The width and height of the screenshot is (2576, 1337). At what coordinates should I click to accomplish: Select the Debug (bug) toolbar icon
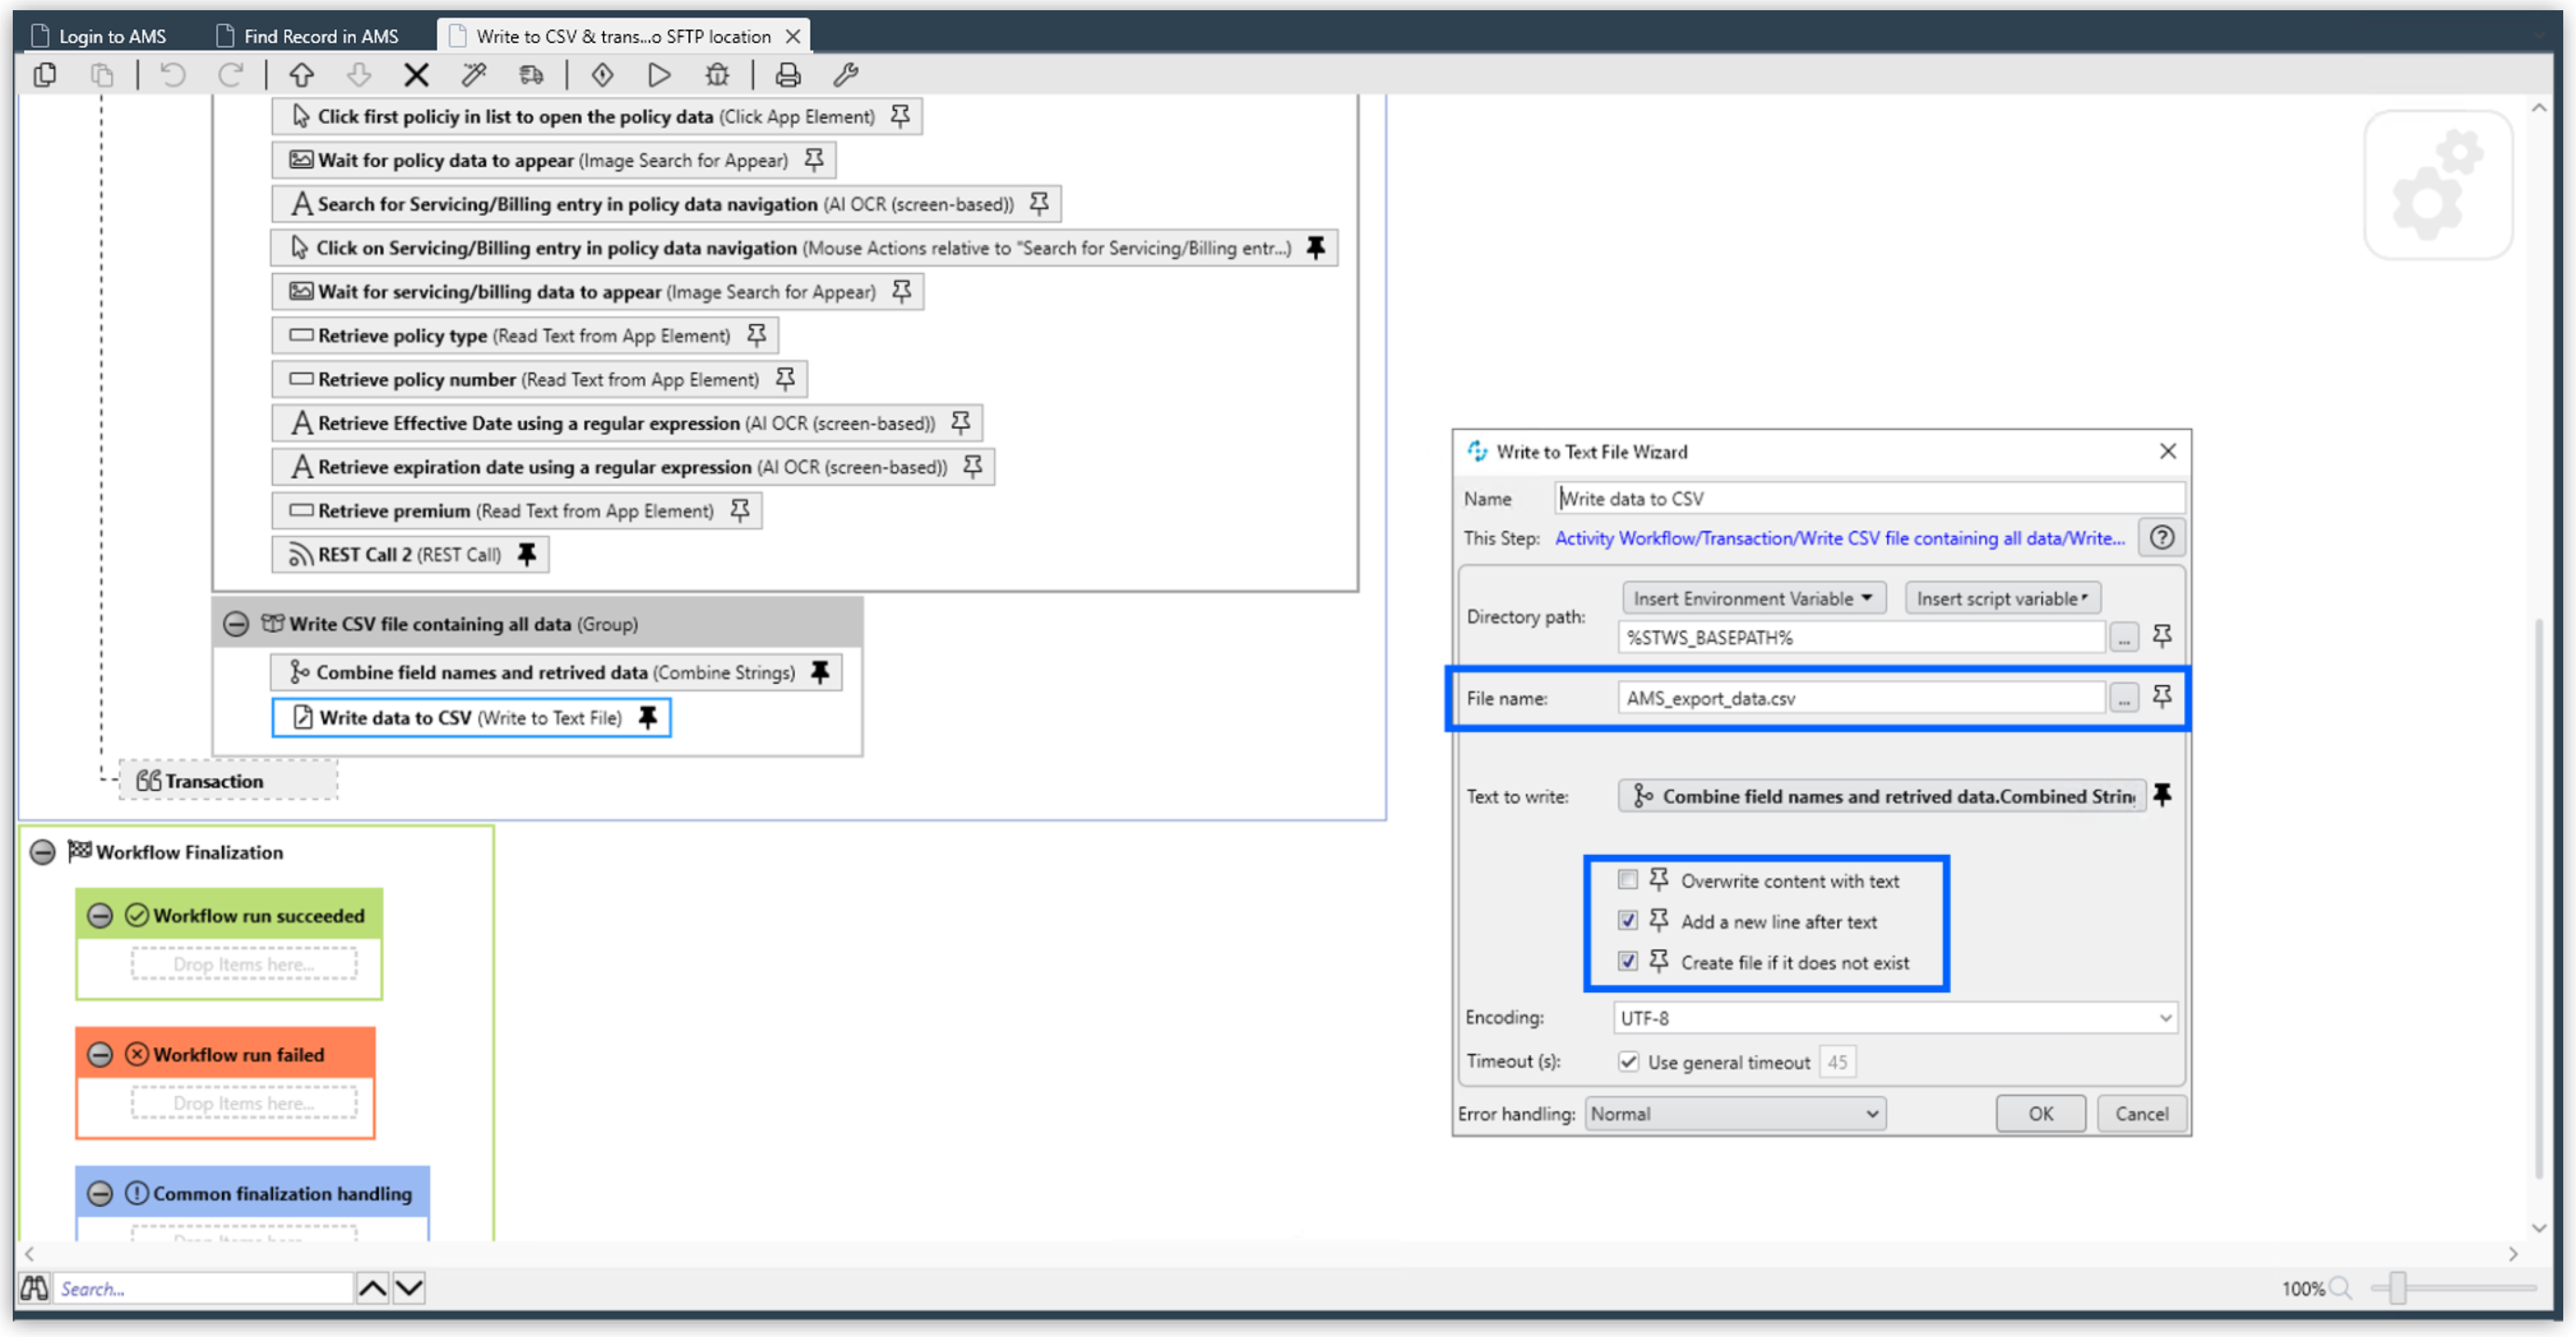point(716,75)
